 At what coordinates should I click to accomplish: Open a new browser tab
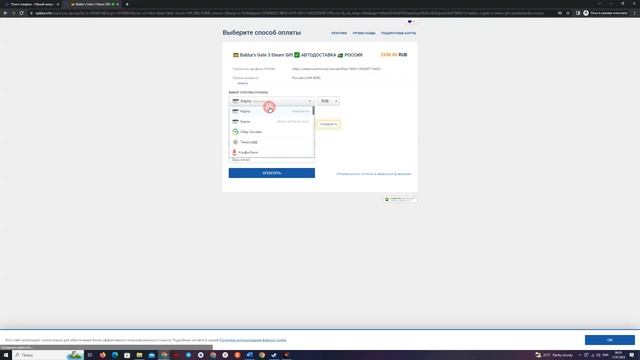pyautogui.click(x=127, y=4)
